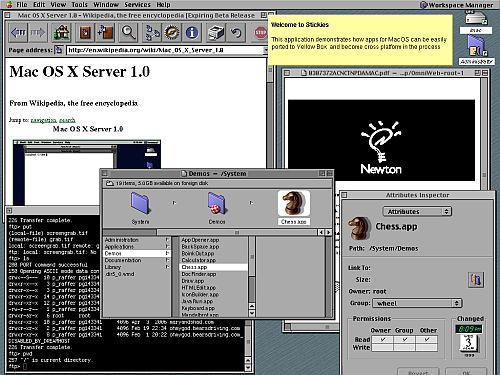This screenshot has width=500, height=375.
Task: Click the disk drive icon on the desktop
Action: click(476, 18)
